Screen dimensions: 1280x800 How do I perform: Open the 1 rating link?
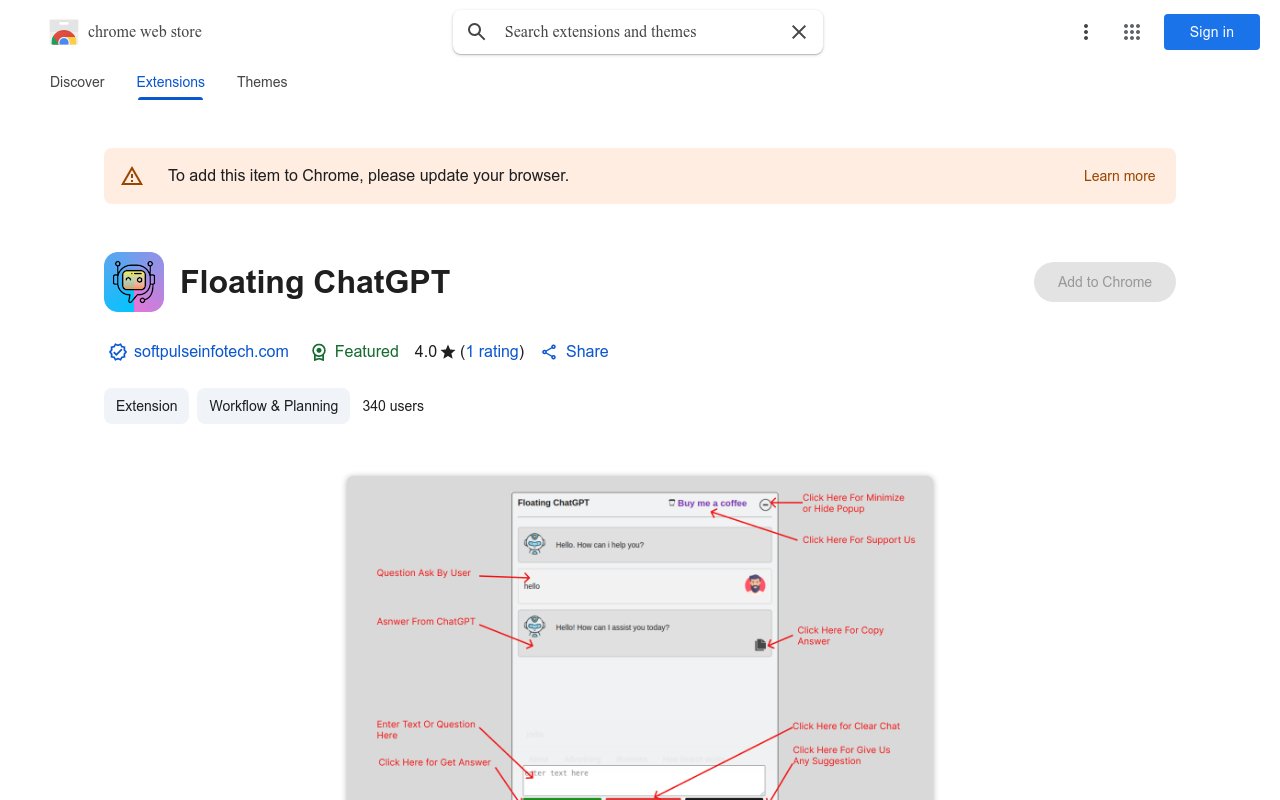[493, 352]
